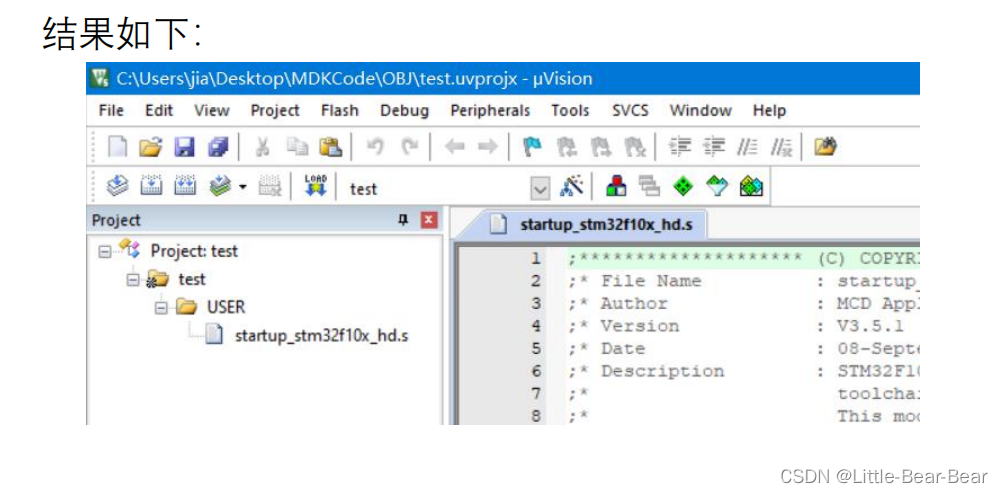1003x493 pixels.
Task: Click the Rebuild all target files icon
Action: (x=186, y=187)
